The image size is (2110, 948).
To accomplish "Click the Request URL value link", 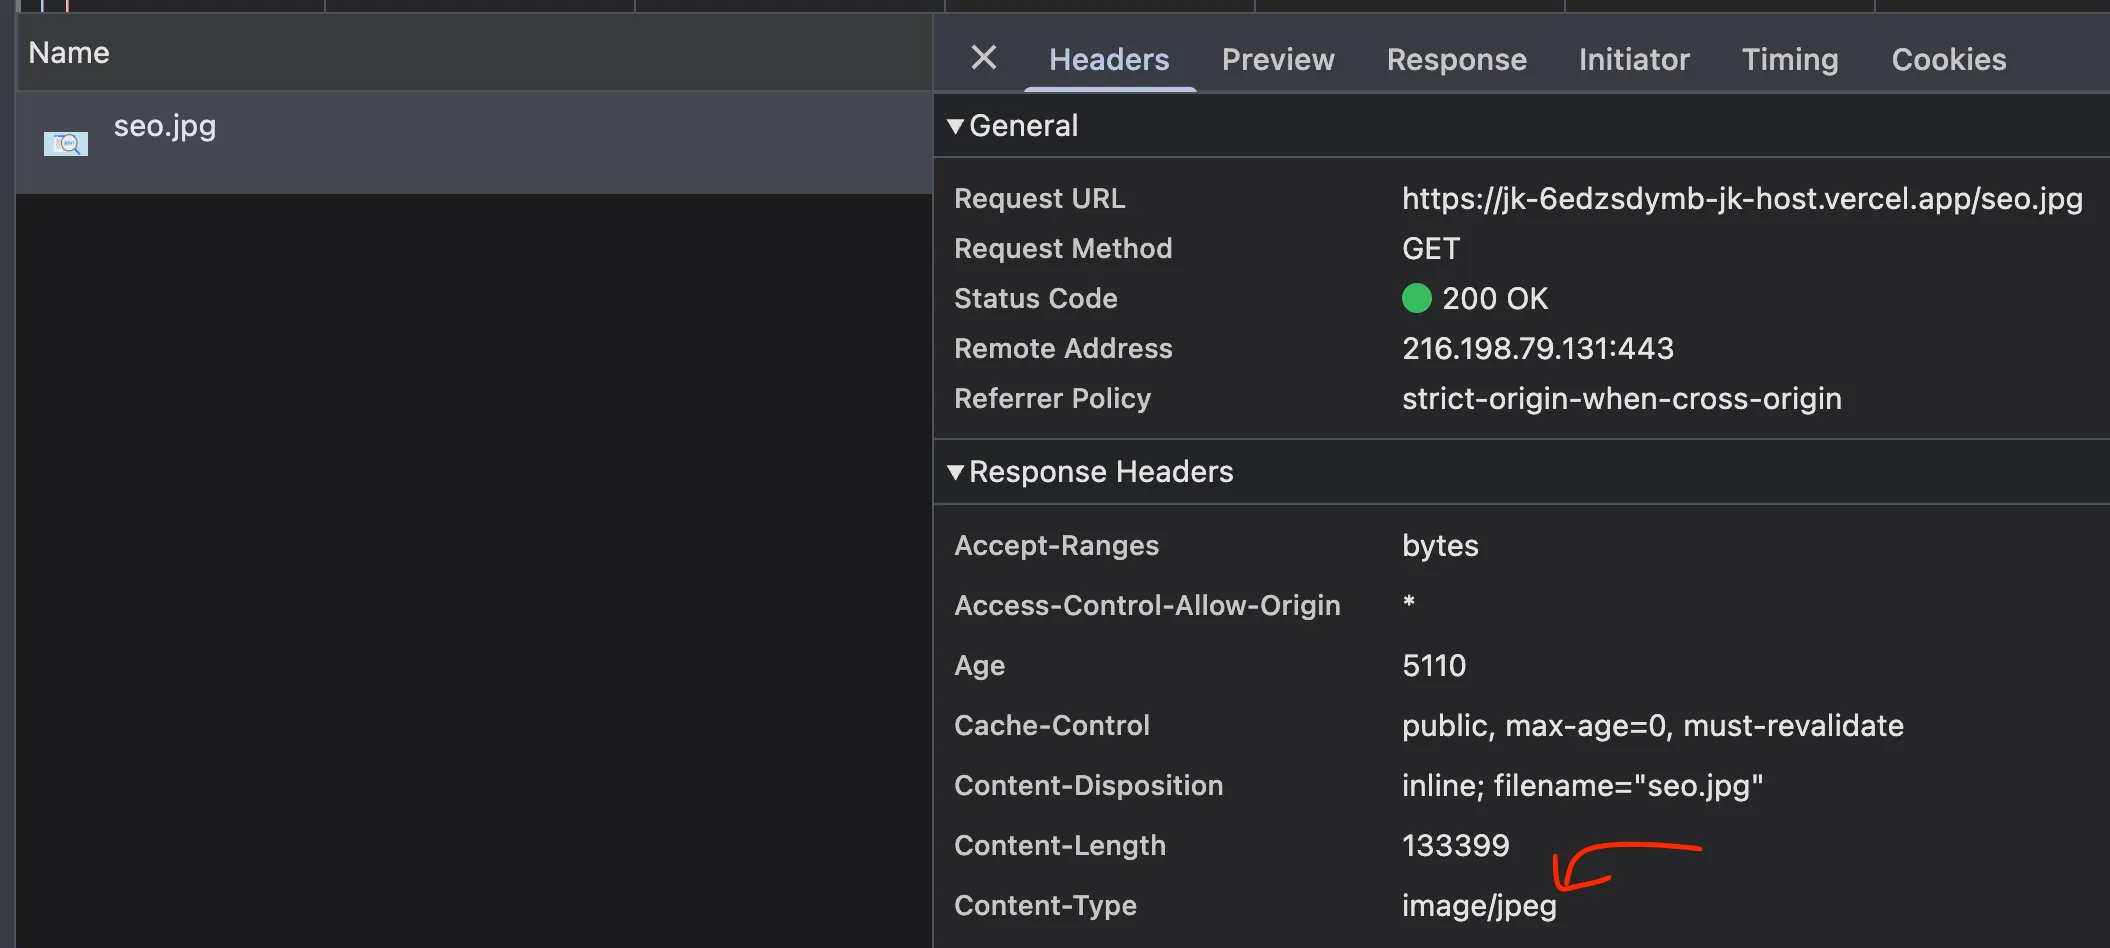I will point(1741,199).
